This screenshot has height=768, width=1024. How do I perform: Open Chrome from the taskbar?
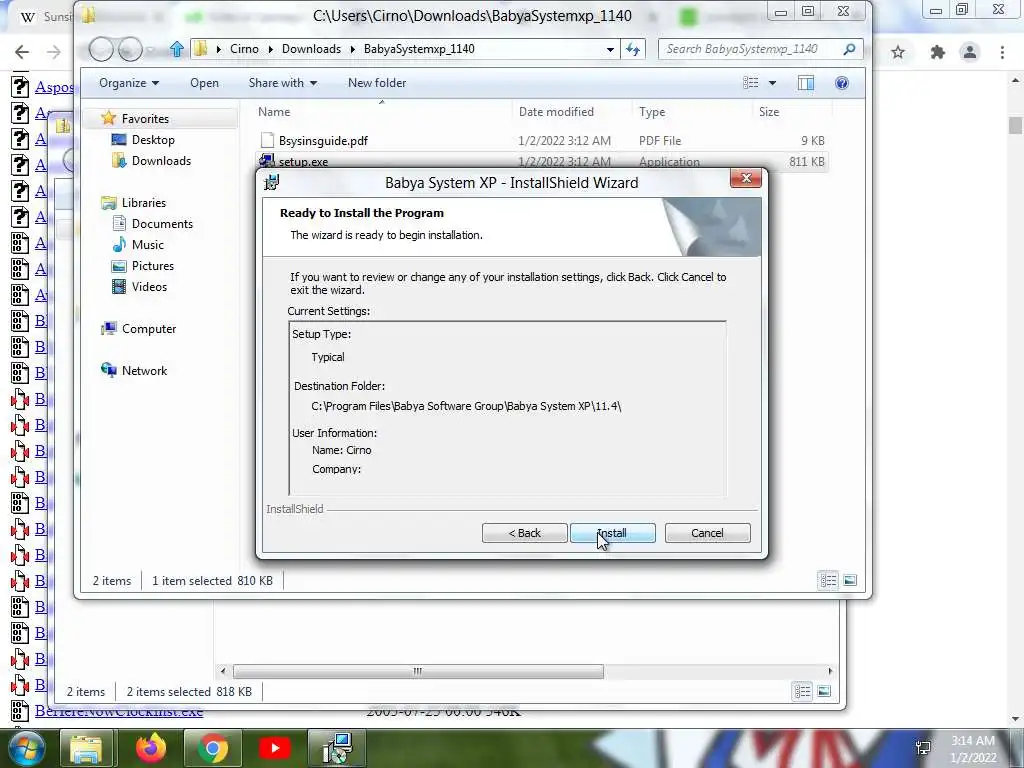tap(212, 748)
